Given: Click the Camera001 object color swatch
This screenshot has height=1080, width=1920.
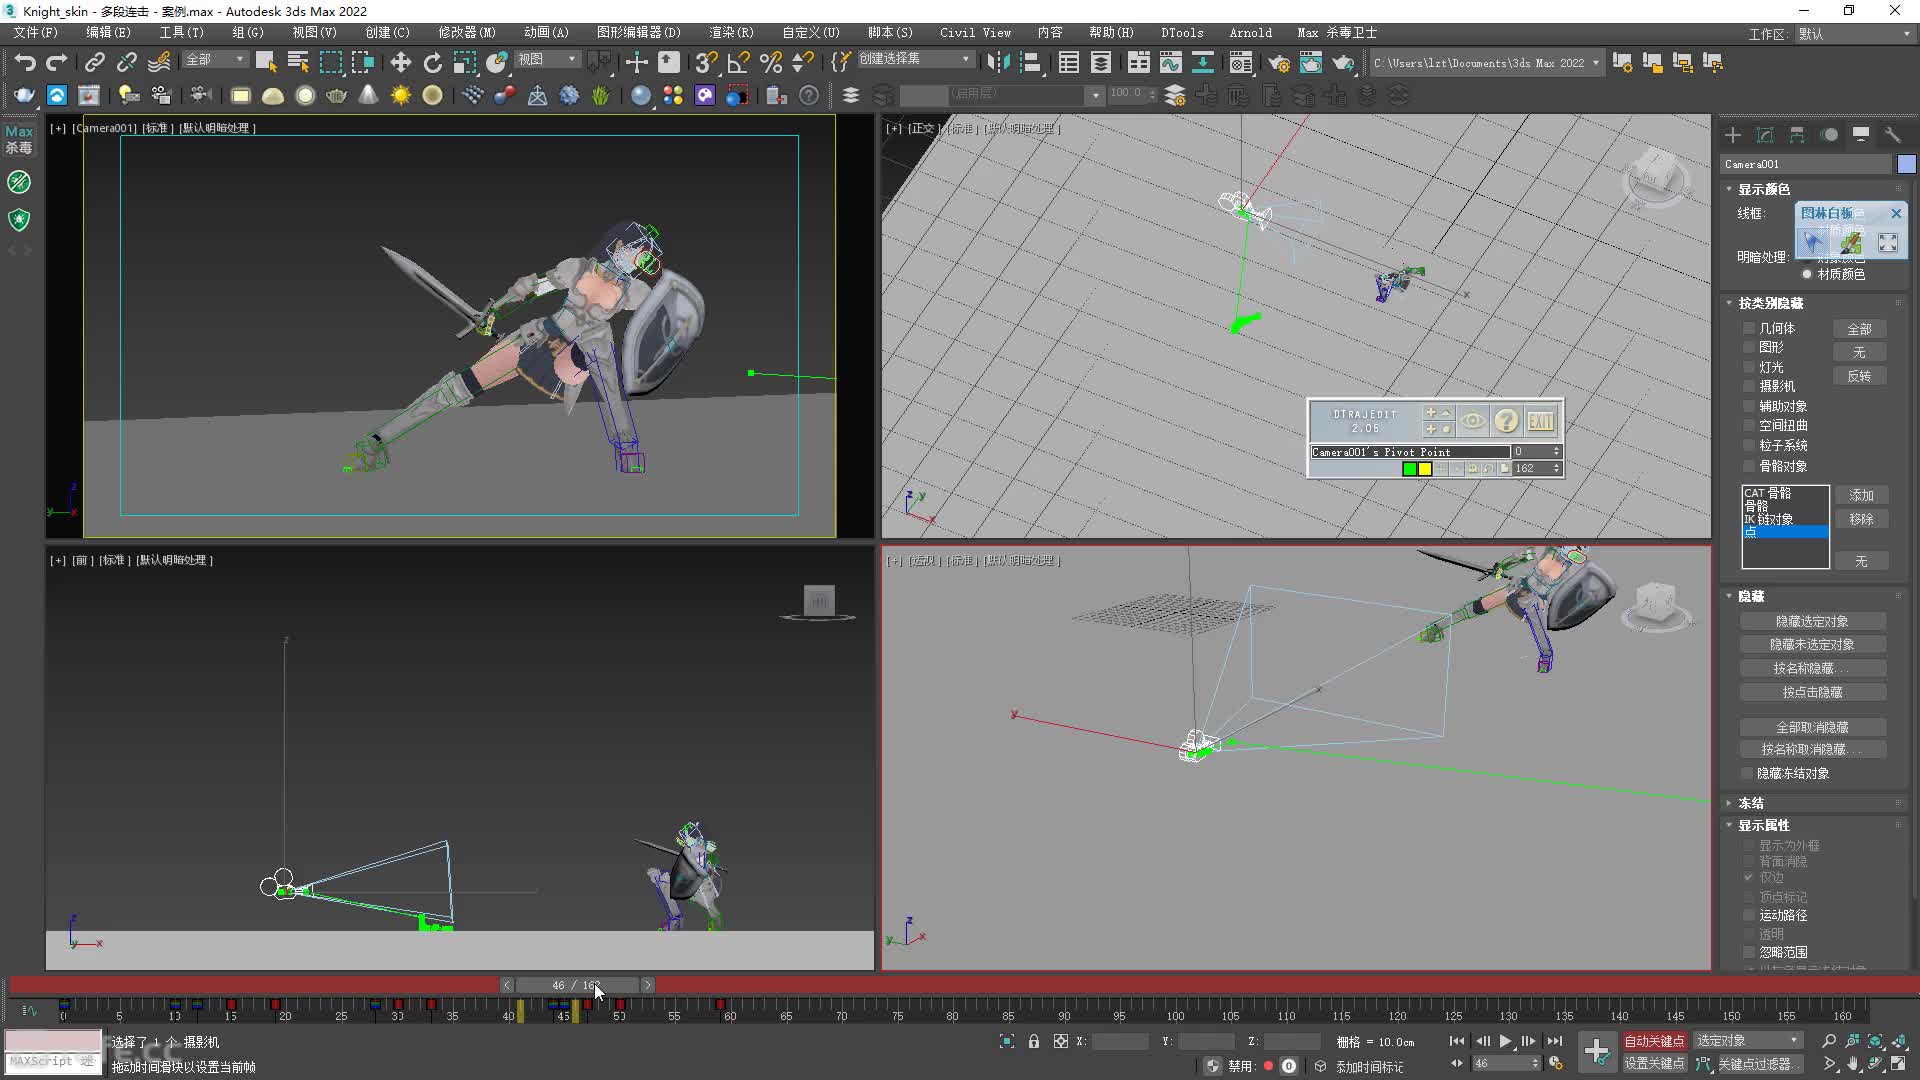Looking at the screenshot, I should point(1906,164).
